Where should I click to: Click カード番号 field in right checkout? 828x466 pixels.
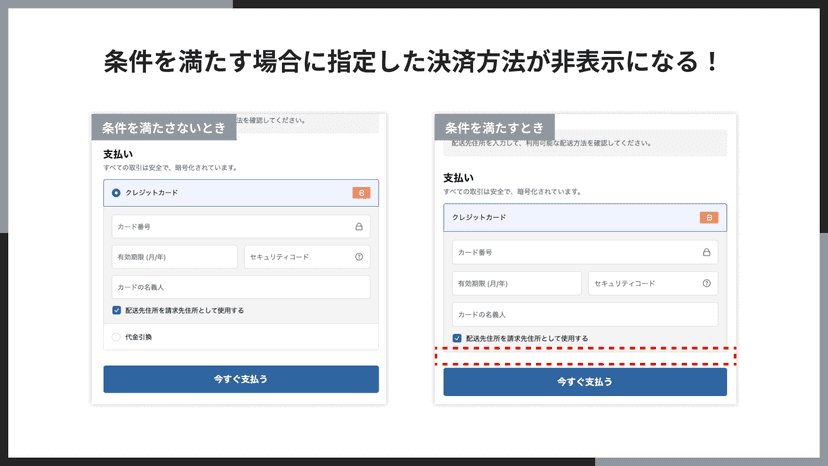pyautogui.click(x=585, y=253)
